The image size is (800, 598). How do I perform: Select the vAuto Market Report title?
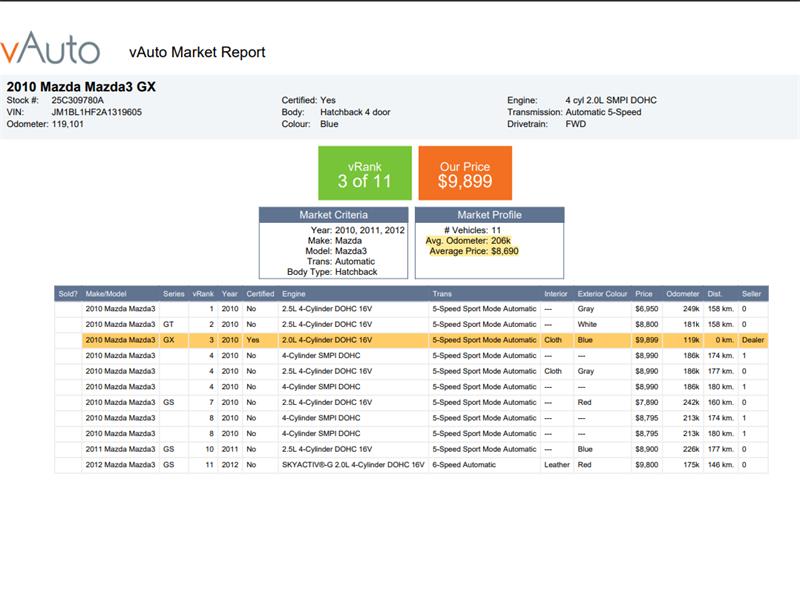click(197, 52)
